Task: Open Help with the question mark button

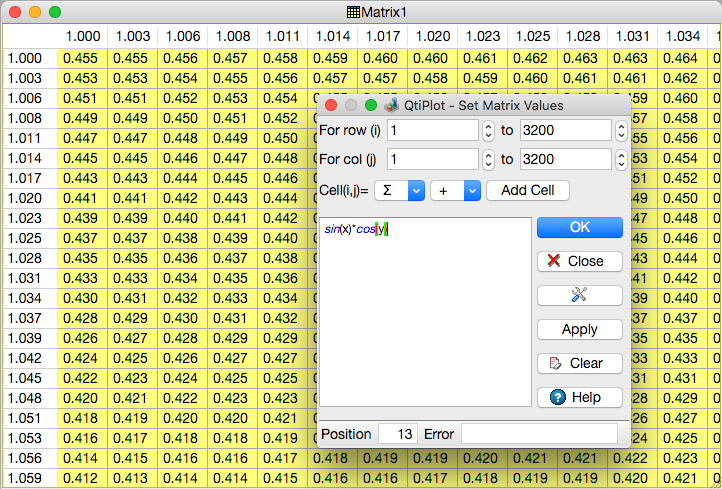Action: [579, 397]
